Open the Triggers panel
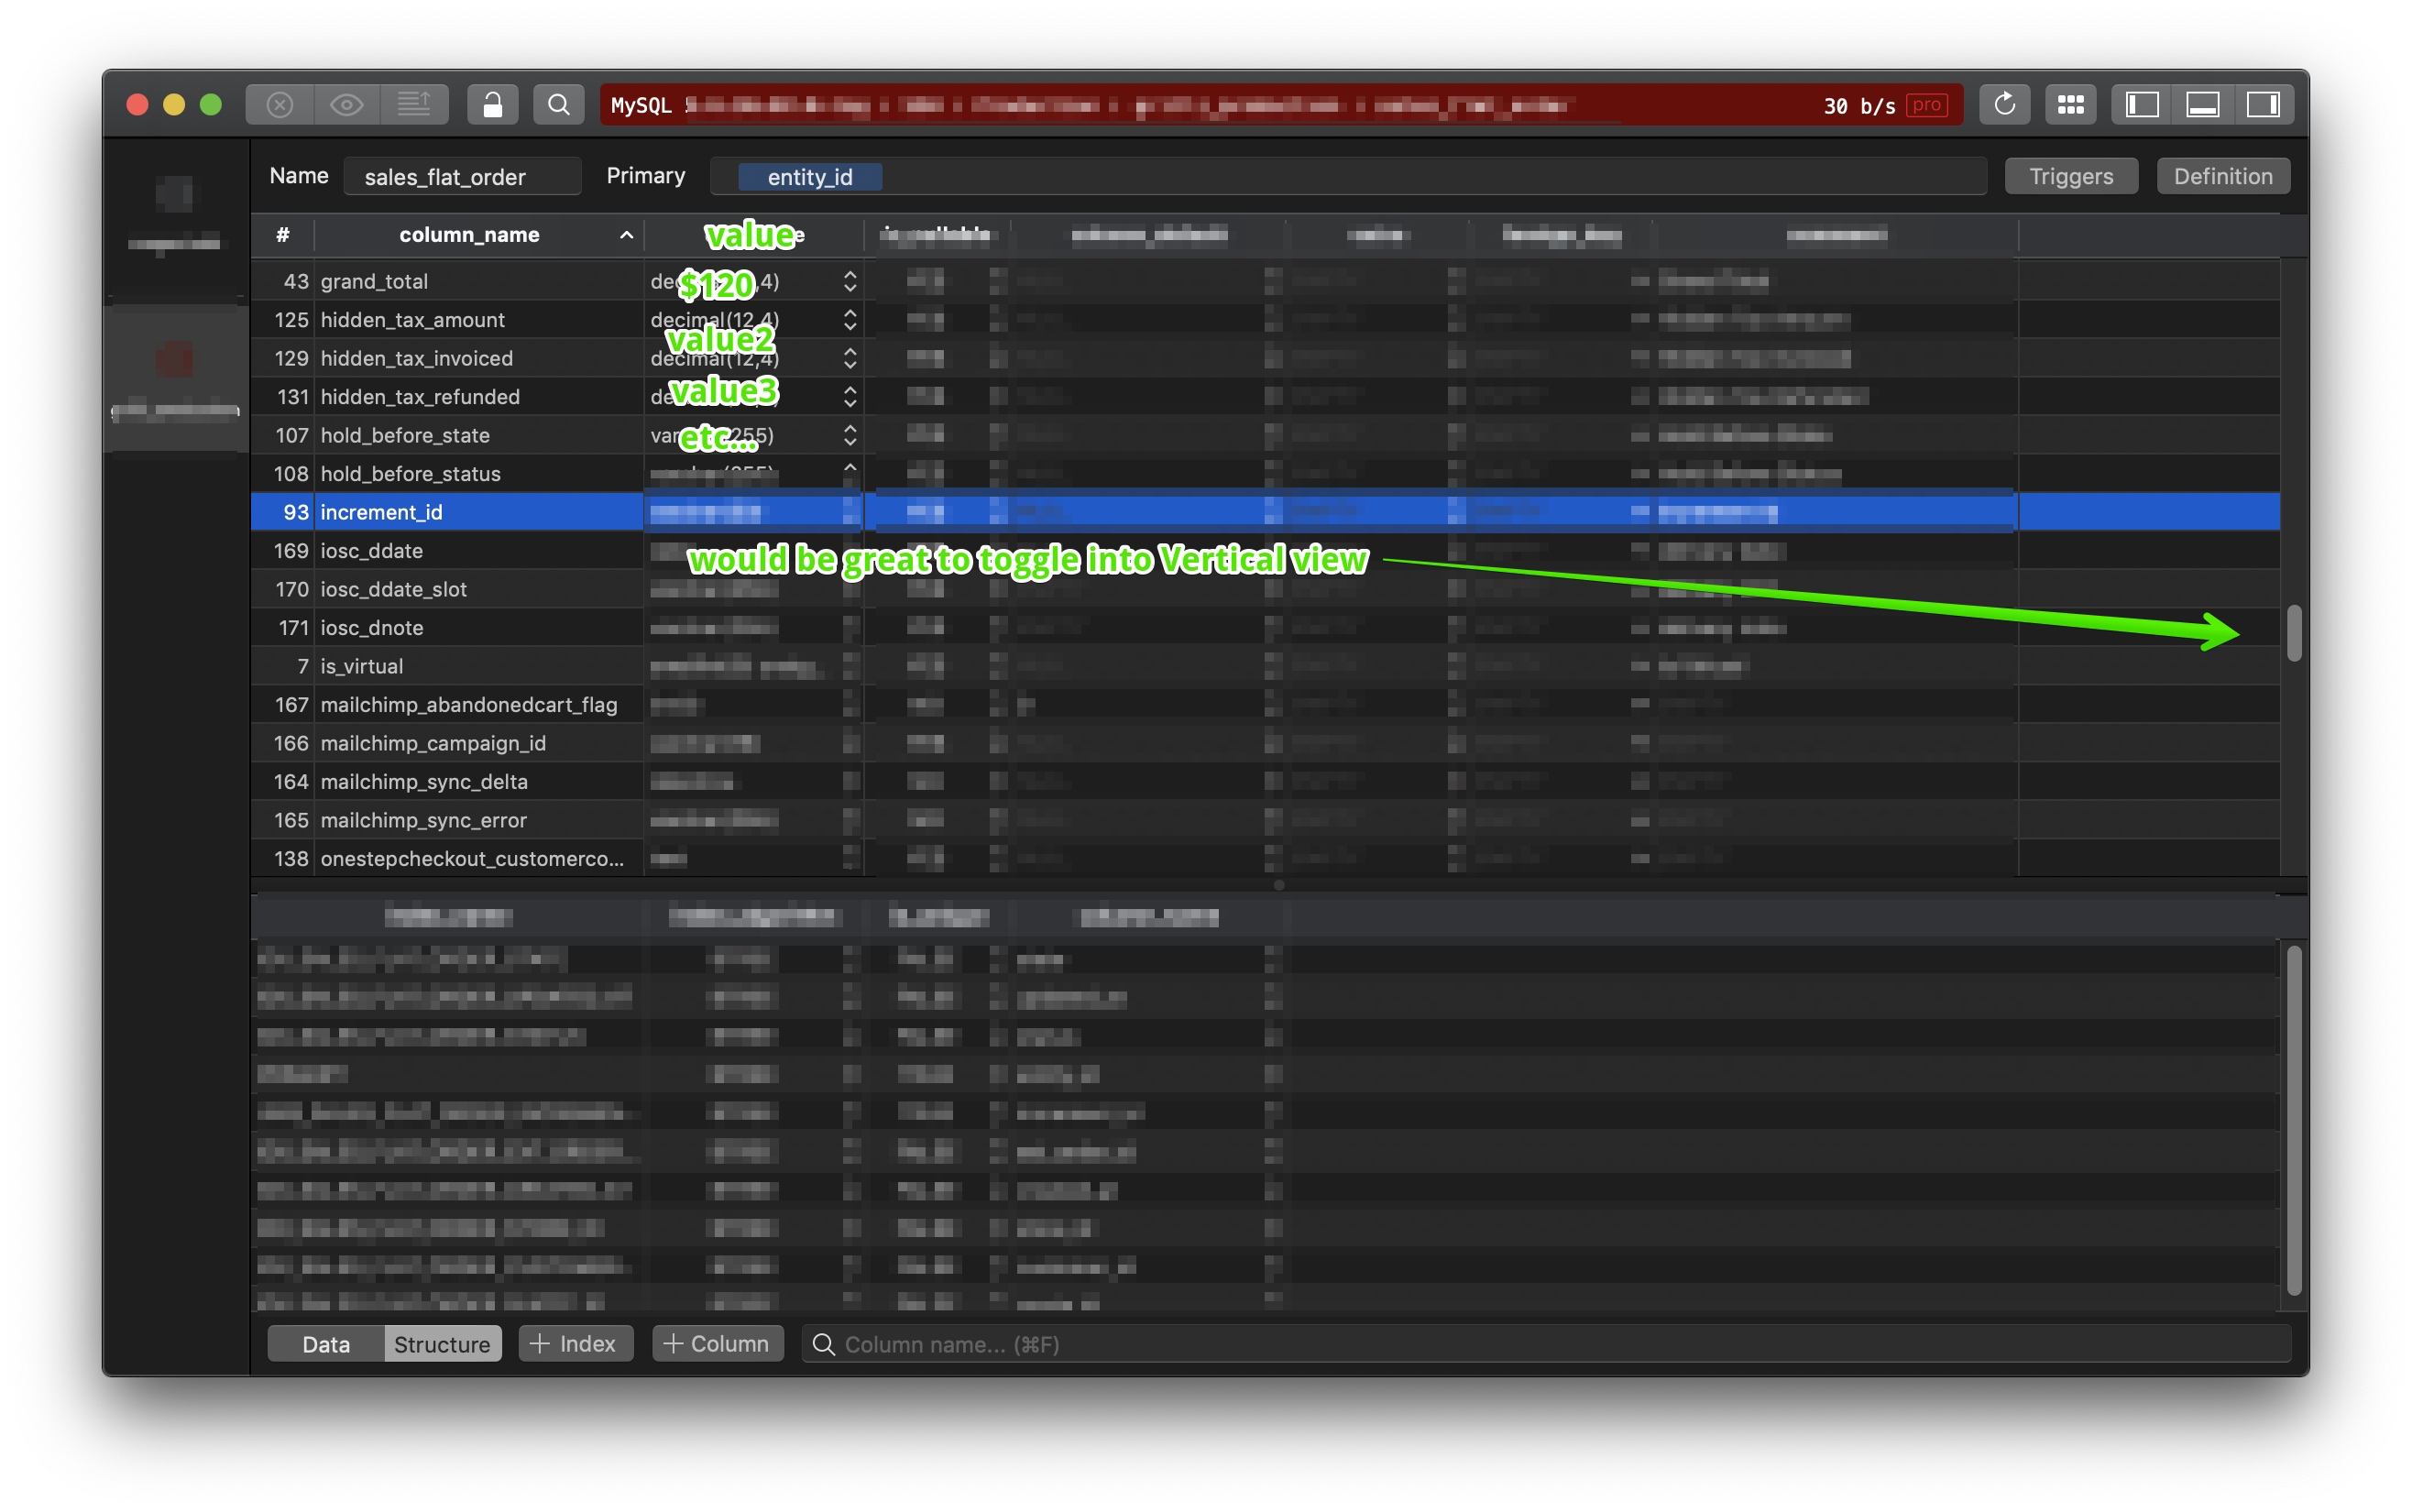 [x=2070, y=176]
